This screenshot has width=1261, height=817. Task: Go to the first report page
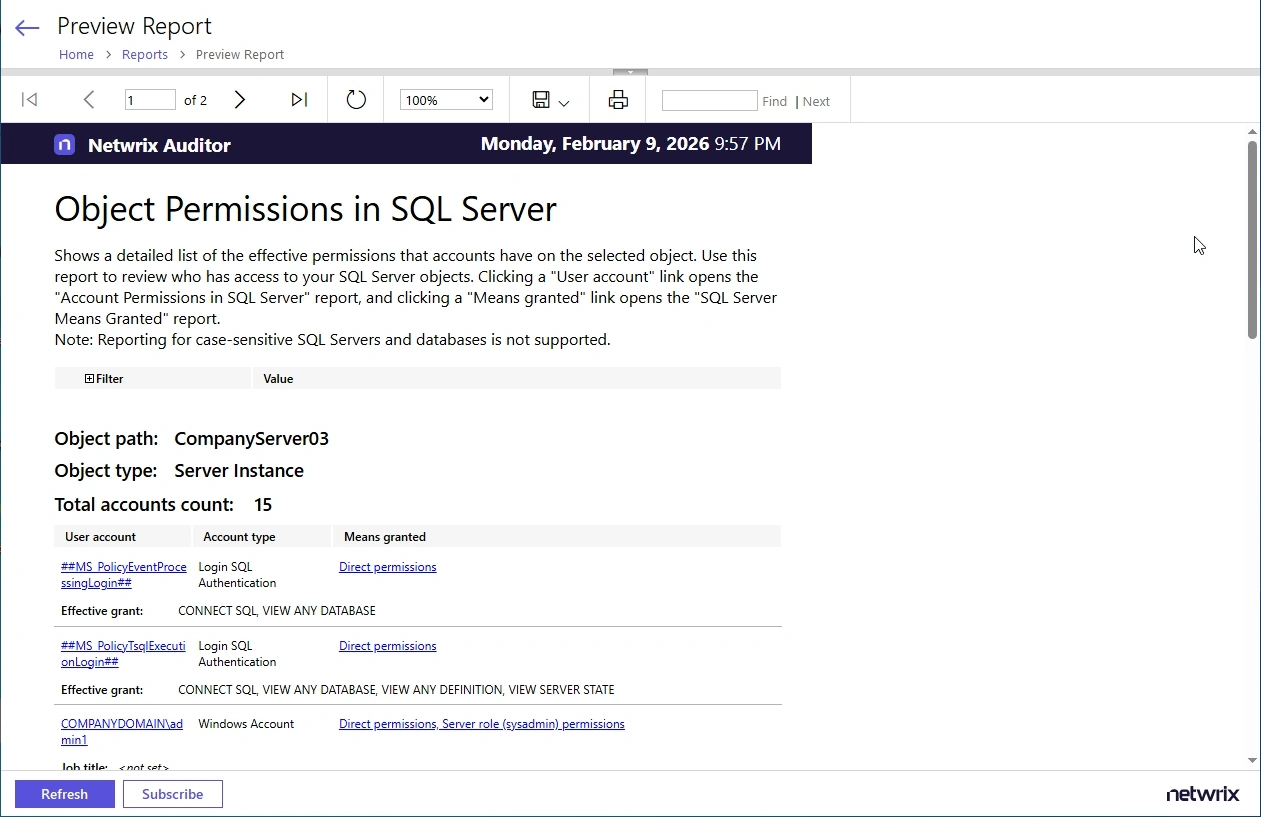click(30, 99)
